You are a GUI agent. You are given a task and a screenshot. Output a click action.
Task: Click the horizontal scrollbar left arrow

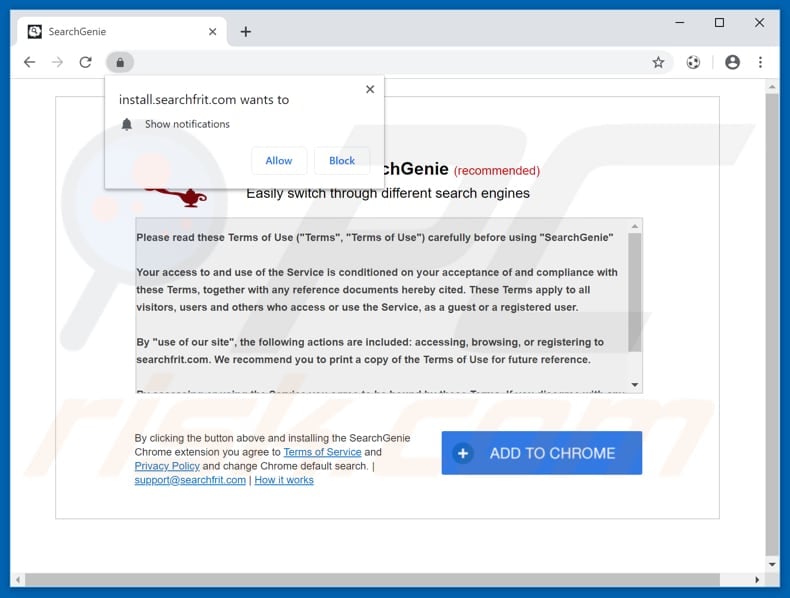click(x=18, y=580)
